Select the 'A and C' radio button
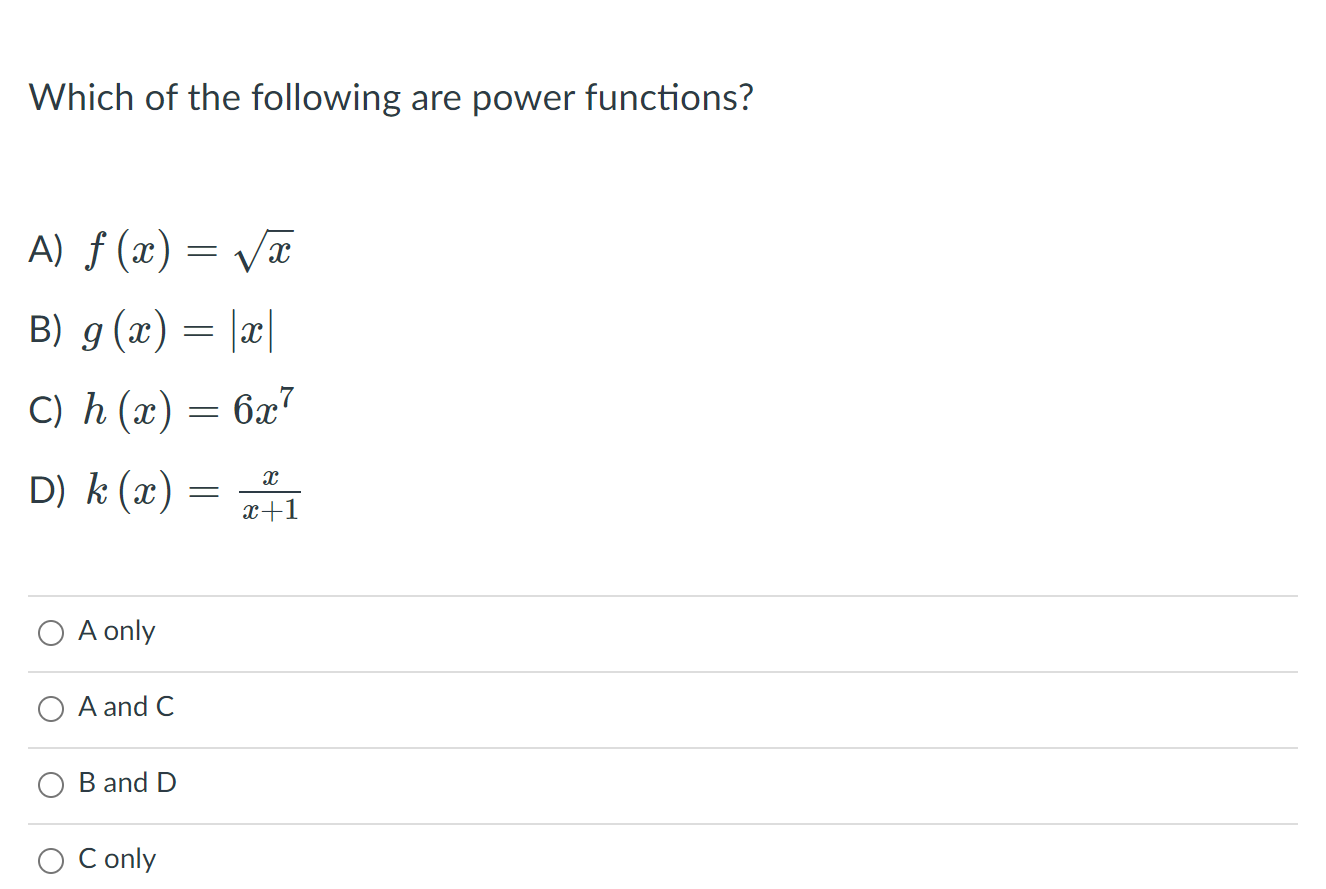 click(x=50, y=708)
